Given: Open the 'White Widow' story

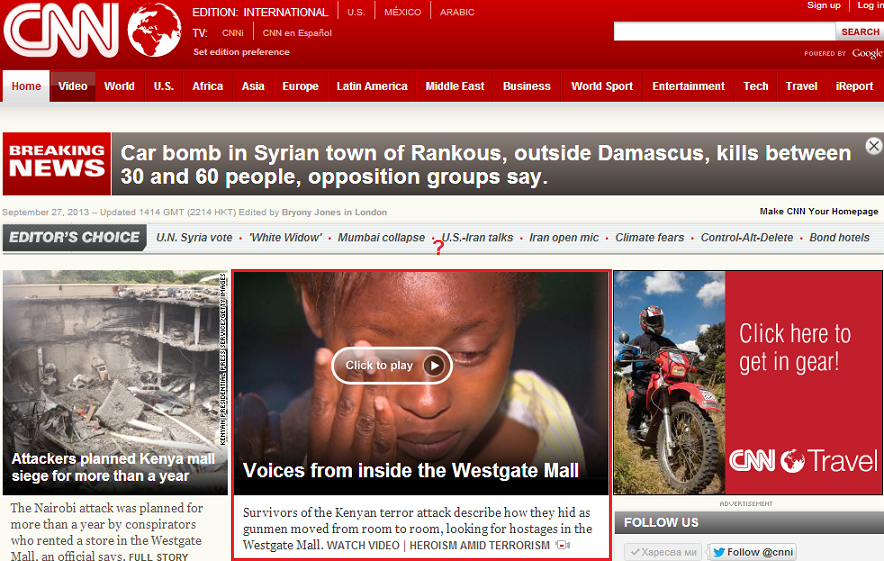Looking at the screenshot, I should [x=285, y=237].
